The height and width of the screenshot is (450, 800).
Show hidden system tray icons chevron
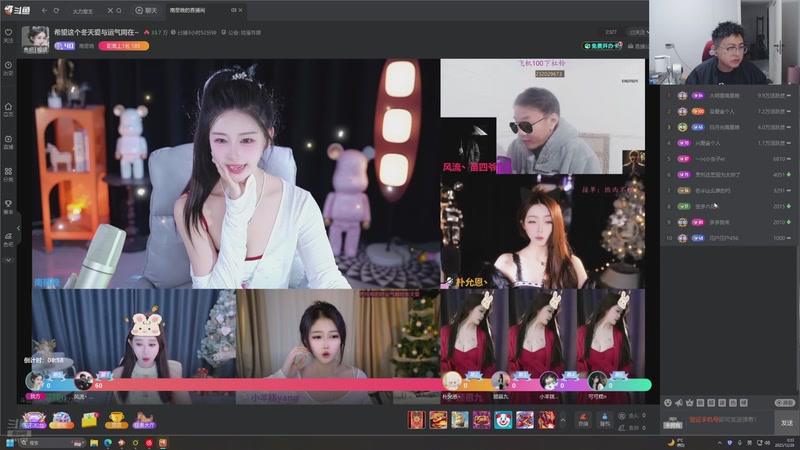pos(719,443)
